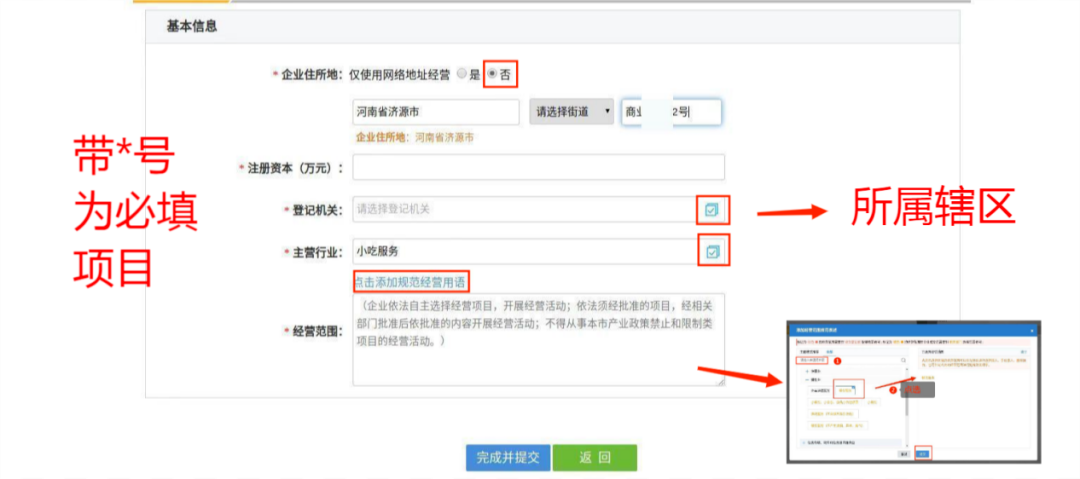Click the 经营范围 text area
Image resolution: width=1080 pixels, height=479 pixels.
click(538, 339)
